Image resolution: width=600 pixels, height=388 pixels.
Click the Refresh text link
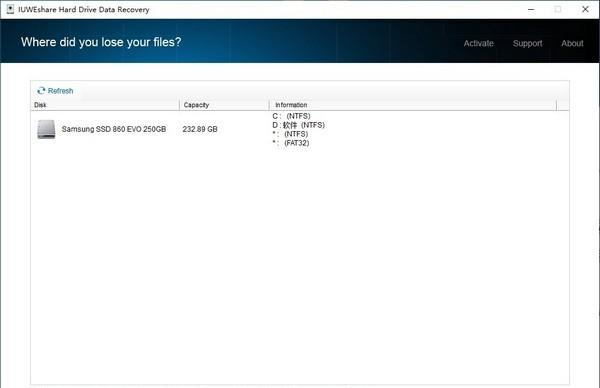pyautogui.click(x=60, y=91)
